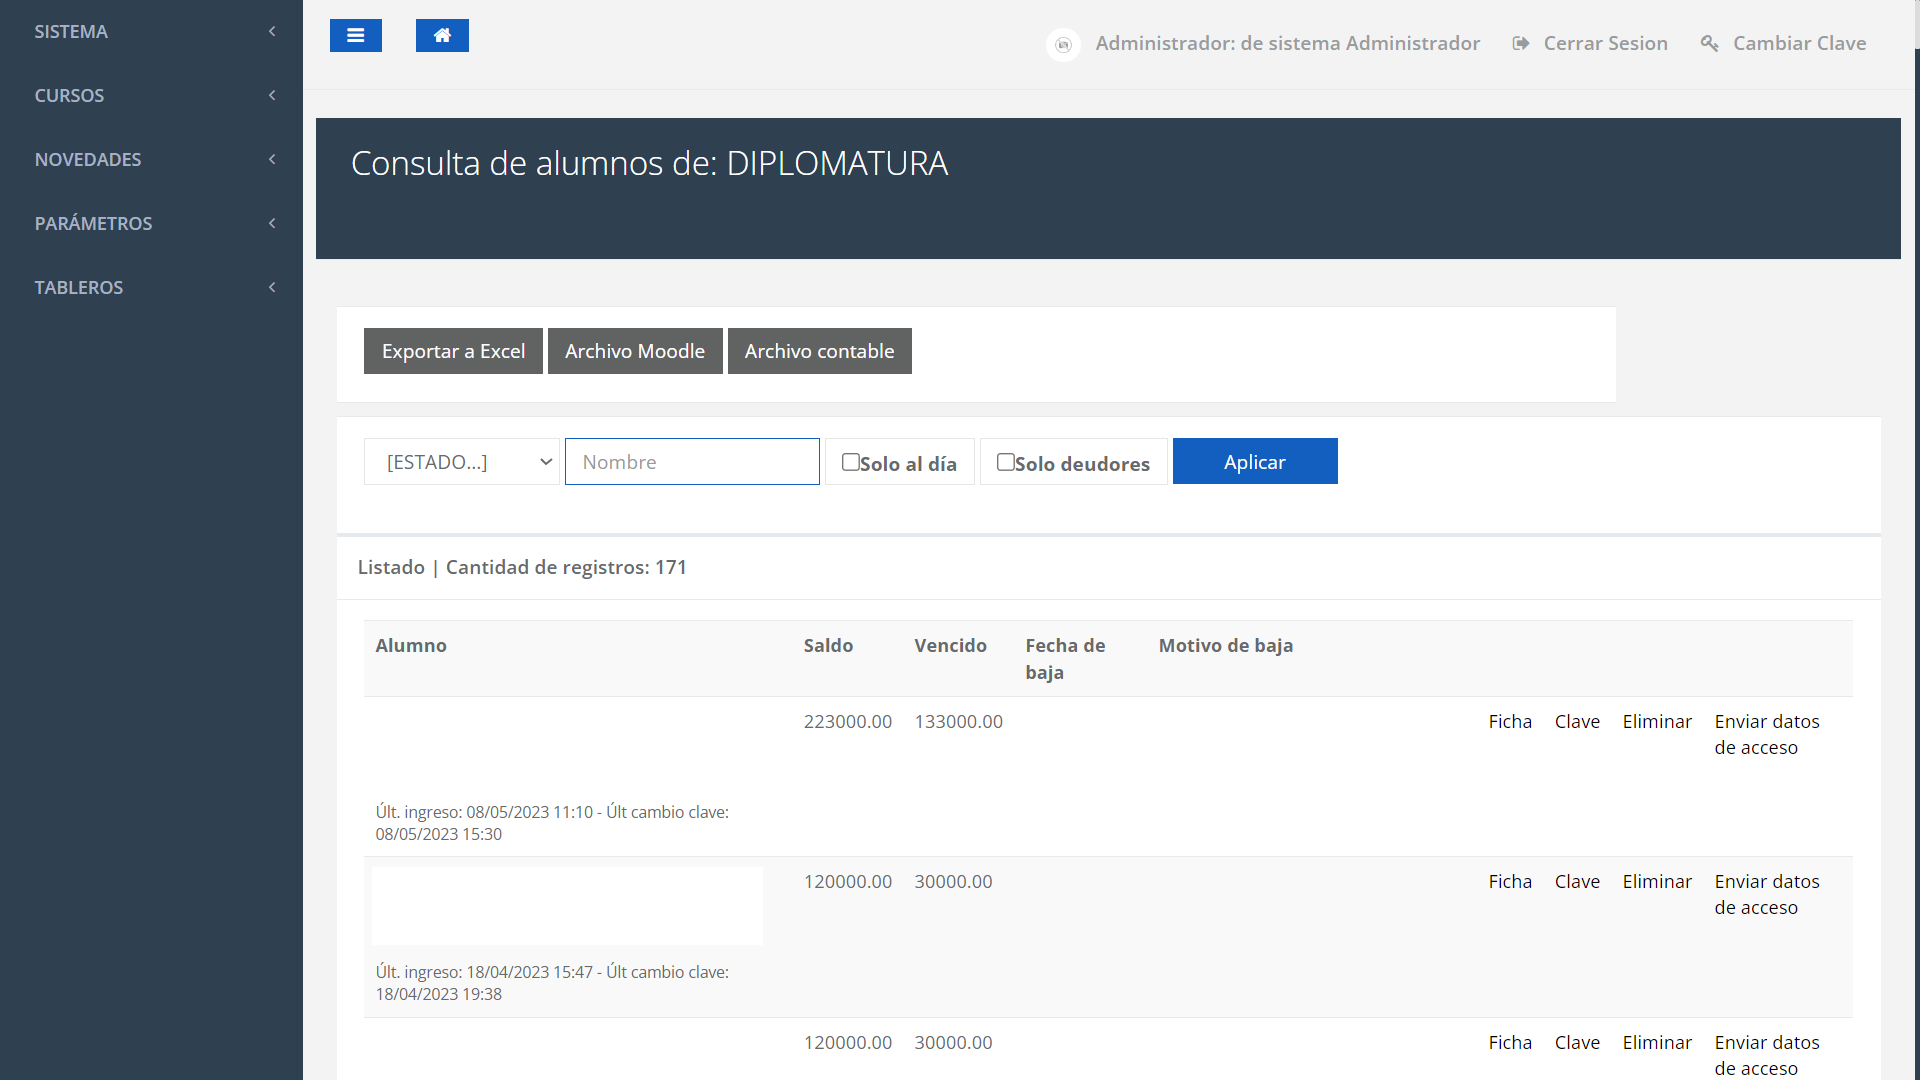Click the Alumno column header
The image size is (1920, 1080).
(411, 646)
